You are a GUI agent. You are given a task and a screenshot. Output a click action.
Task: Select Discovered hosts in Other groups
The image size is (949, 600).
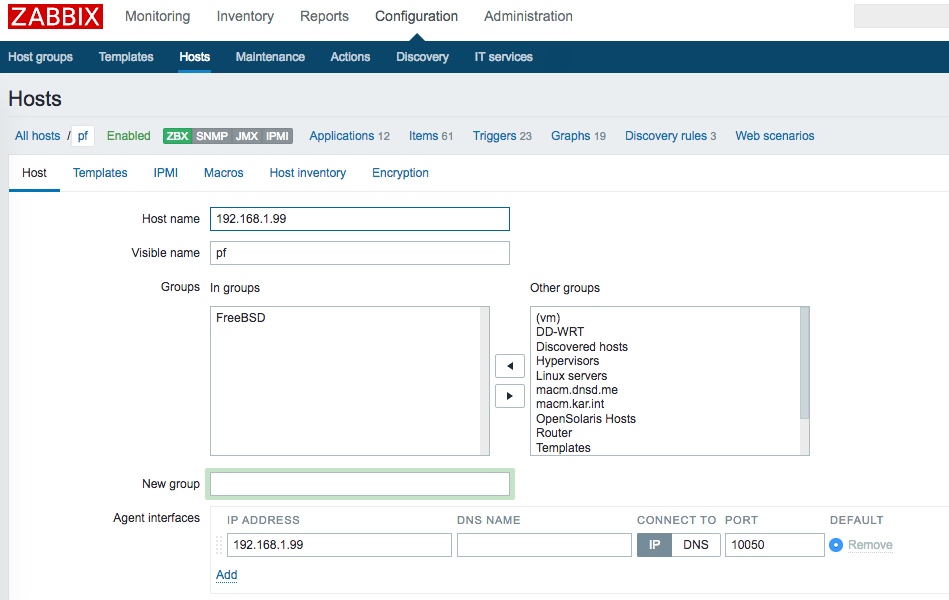pos(582,347)
